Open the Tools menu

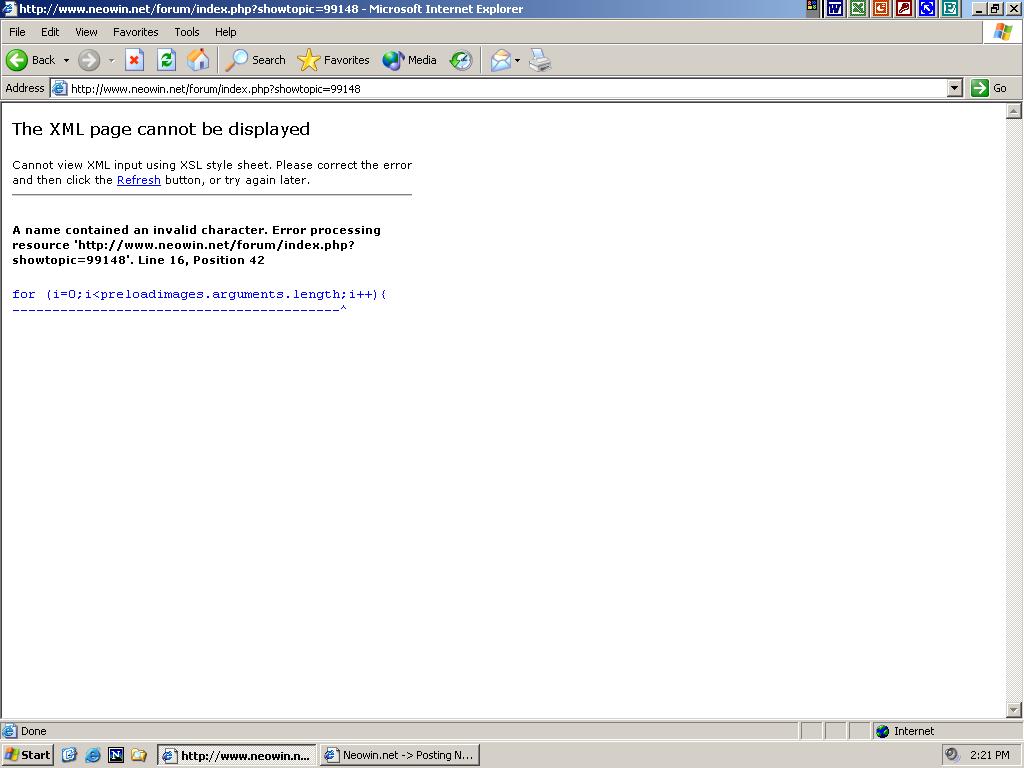point(186,31)
